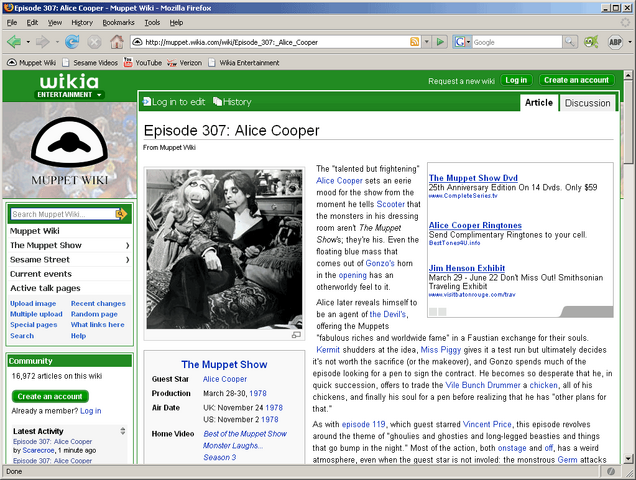
Task: Click Request a new wiki link
Action: pos(461,81)
